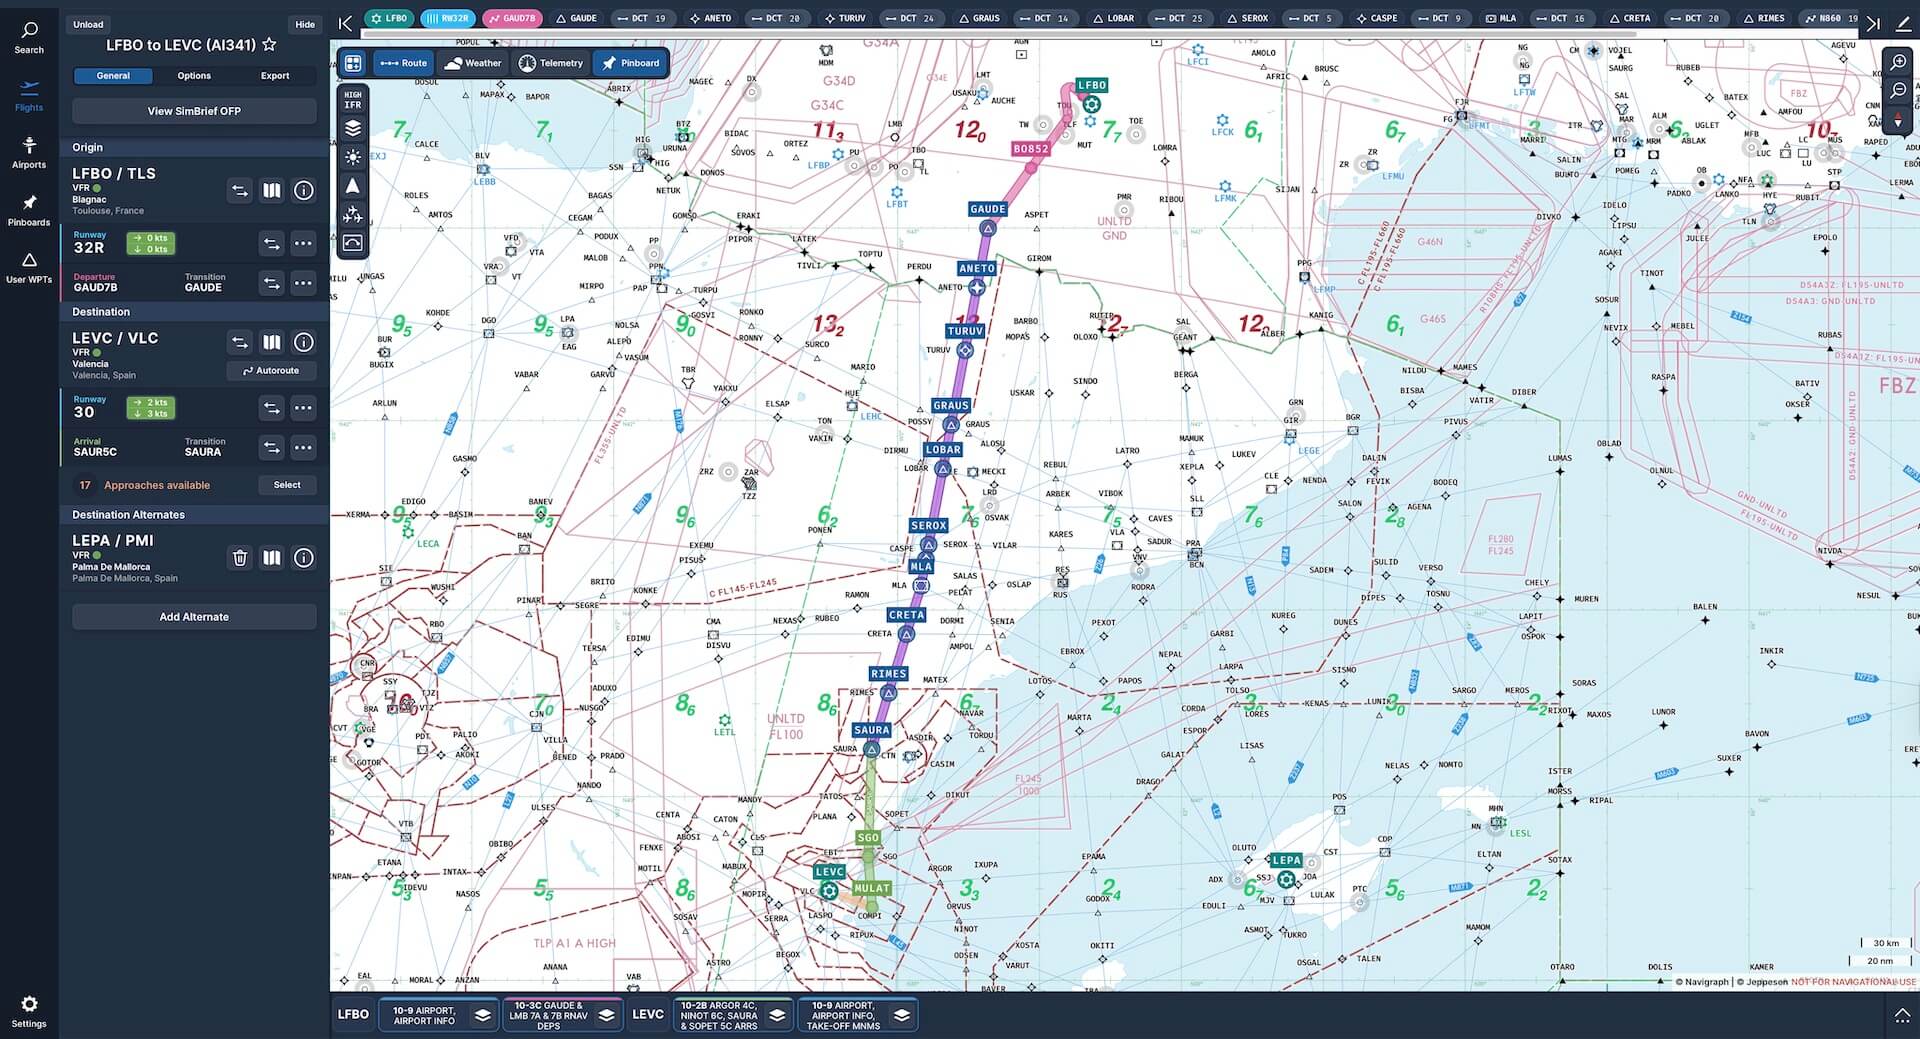Image resolution: width=1920 pixels, height=1039 pixels.
Task: Open charts for LEVC destination
Action: pyautogui.click(x=271, y=342)
